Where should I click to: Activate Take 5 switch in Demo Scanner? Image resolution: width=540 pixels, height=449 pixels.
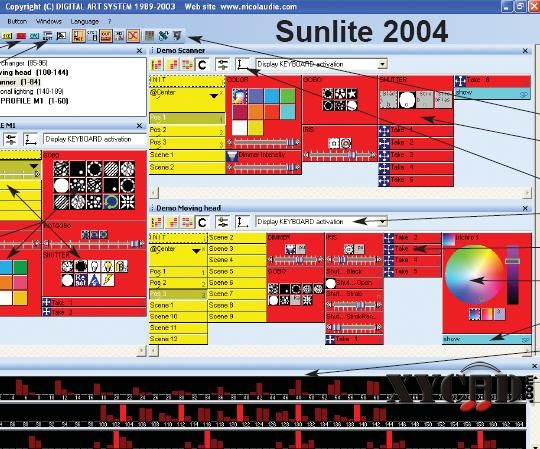(416, 180)
